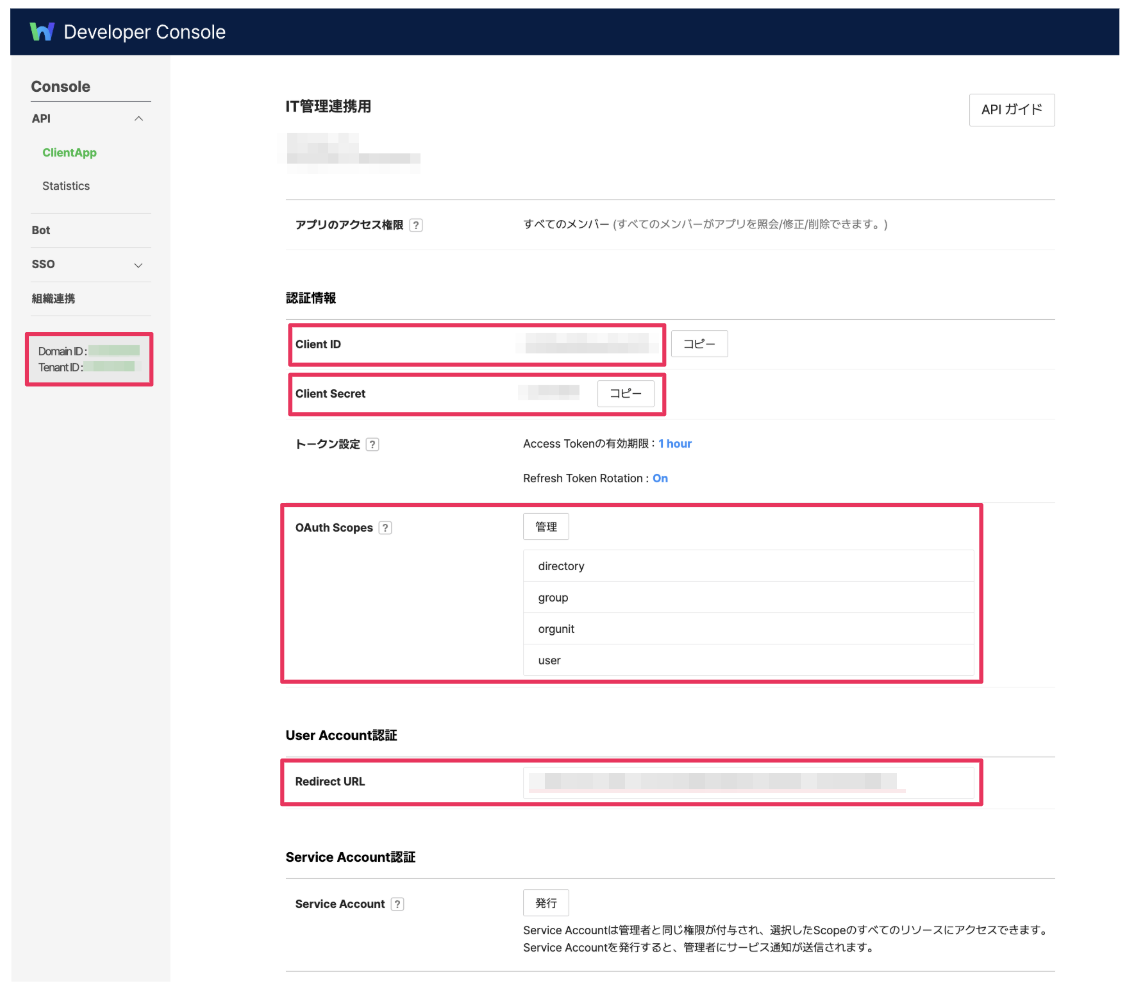Click the Developer Console title
The image size is (1124, 988).
click(145, 32)
